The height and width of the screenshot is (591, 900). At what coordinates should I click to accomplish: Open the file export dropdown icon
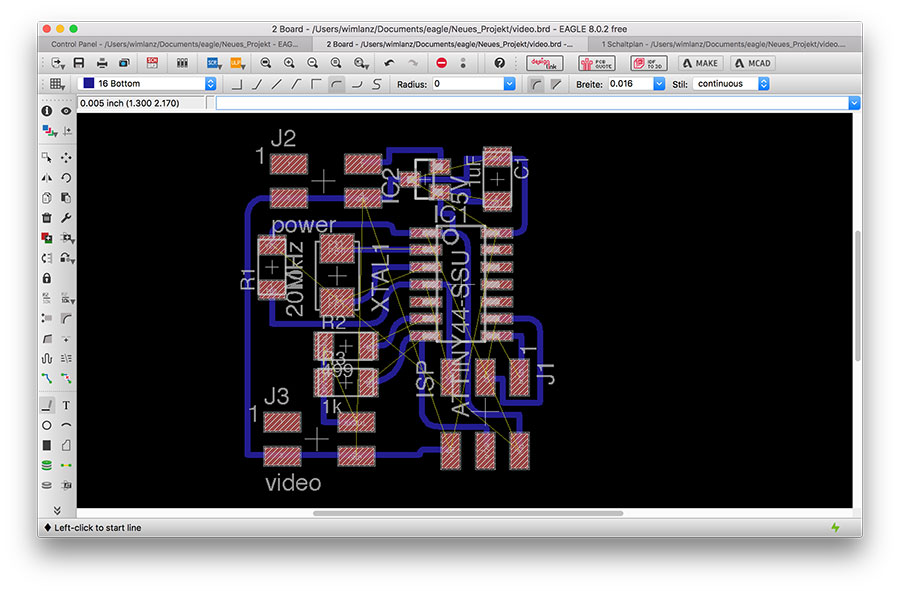(x=58, y=63)
